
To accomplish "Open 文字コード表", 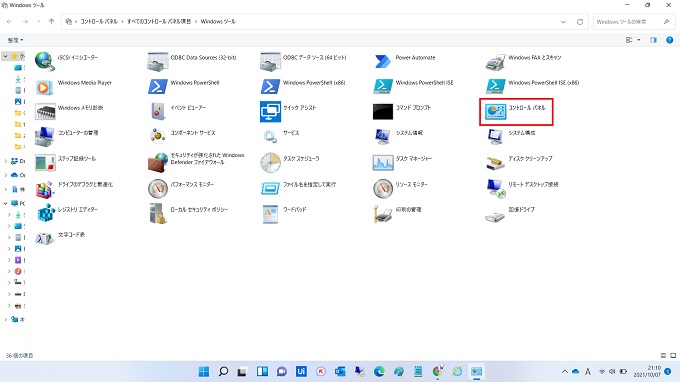I will [x=61, y=238].
